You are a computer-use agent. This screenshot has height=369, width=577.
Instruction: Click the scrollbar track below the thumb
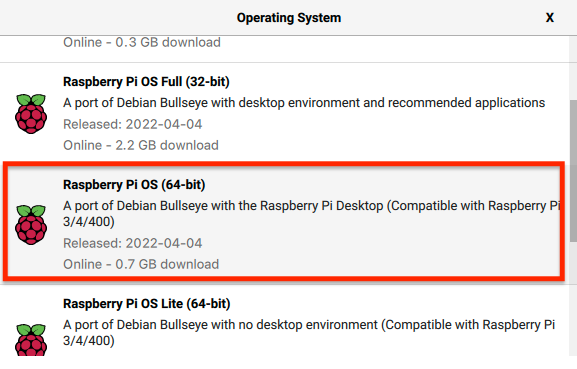point(573,299)
